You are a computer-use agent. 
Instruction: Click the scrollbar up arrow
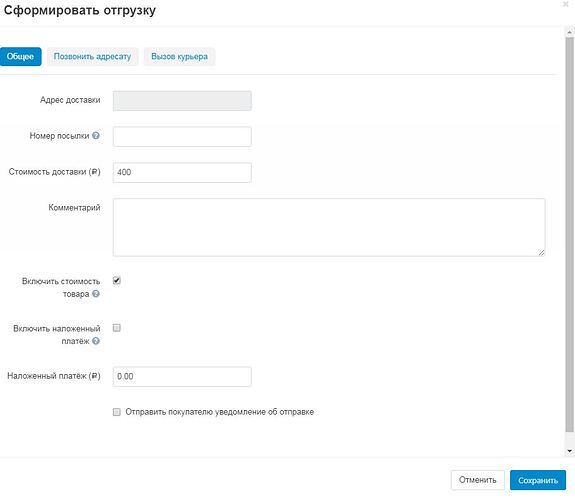[569, 32]
